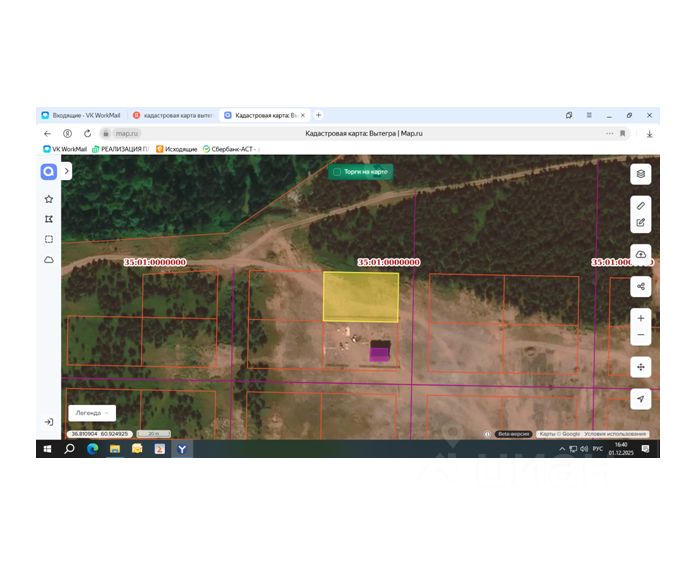Screen dimensions: 696x564
Task: Open Исходящие bookmark
Action: tap(177, 149)
